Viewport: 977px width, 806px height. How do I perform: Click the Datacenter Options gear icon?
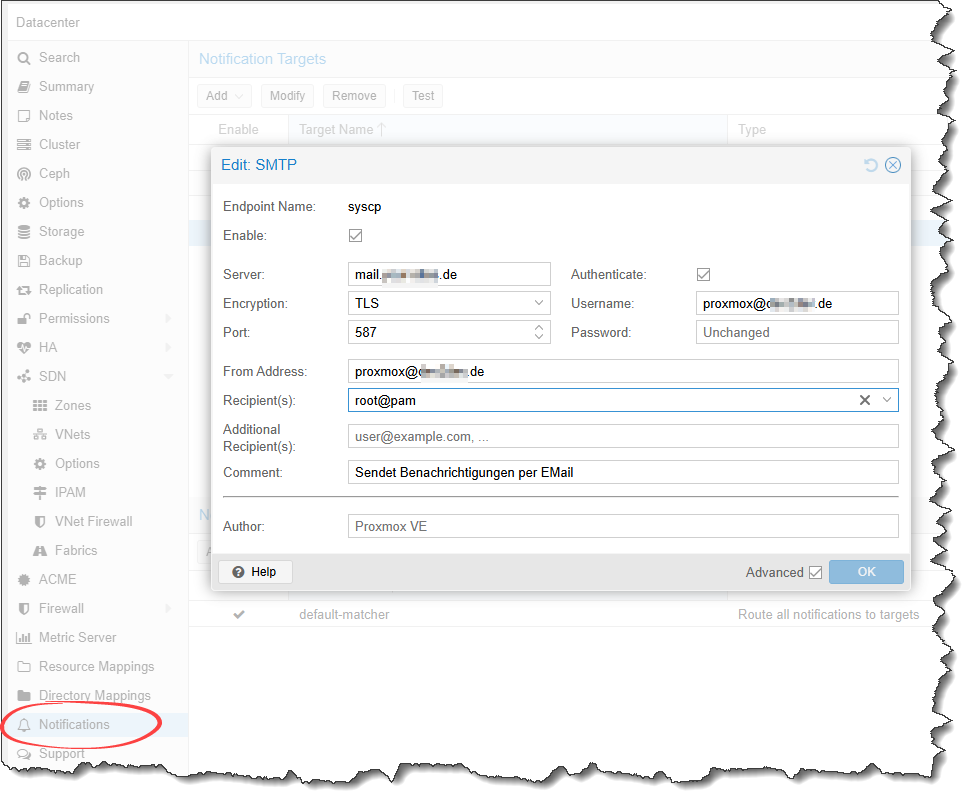click(x=24, y=202)
